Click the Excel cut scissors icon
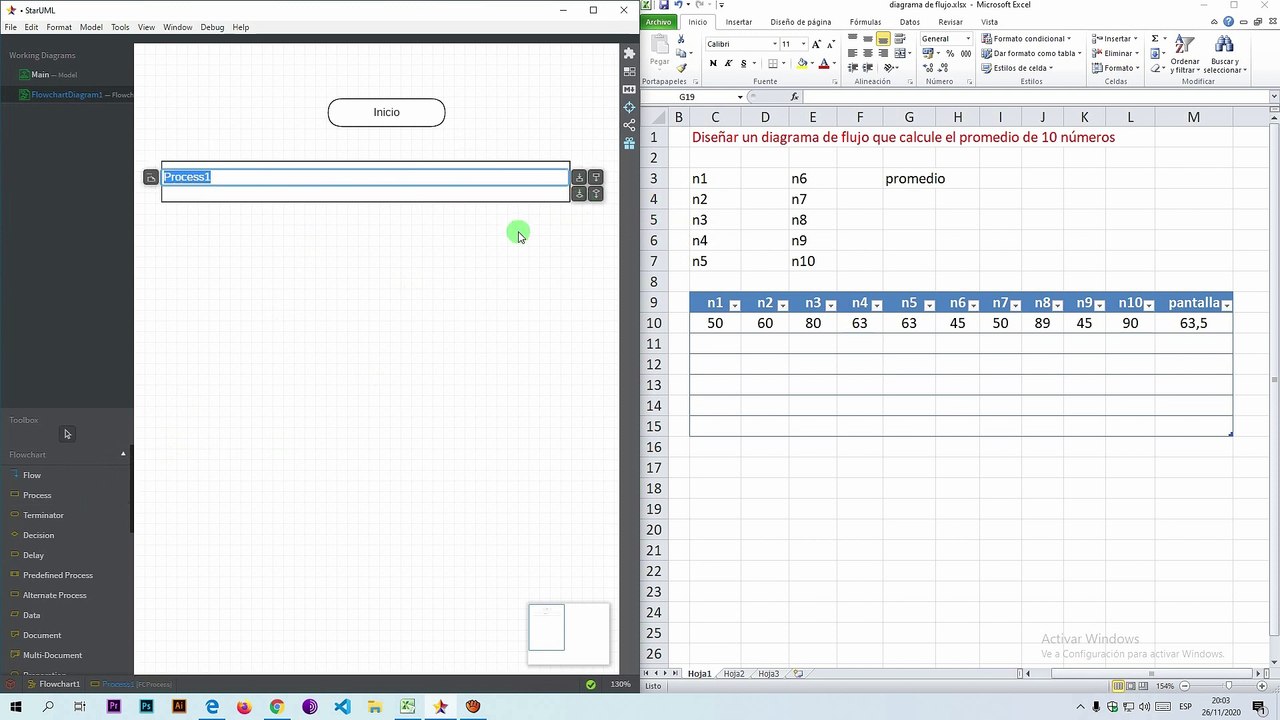The width and height of the screenshot is (1280, 720). 681,39
